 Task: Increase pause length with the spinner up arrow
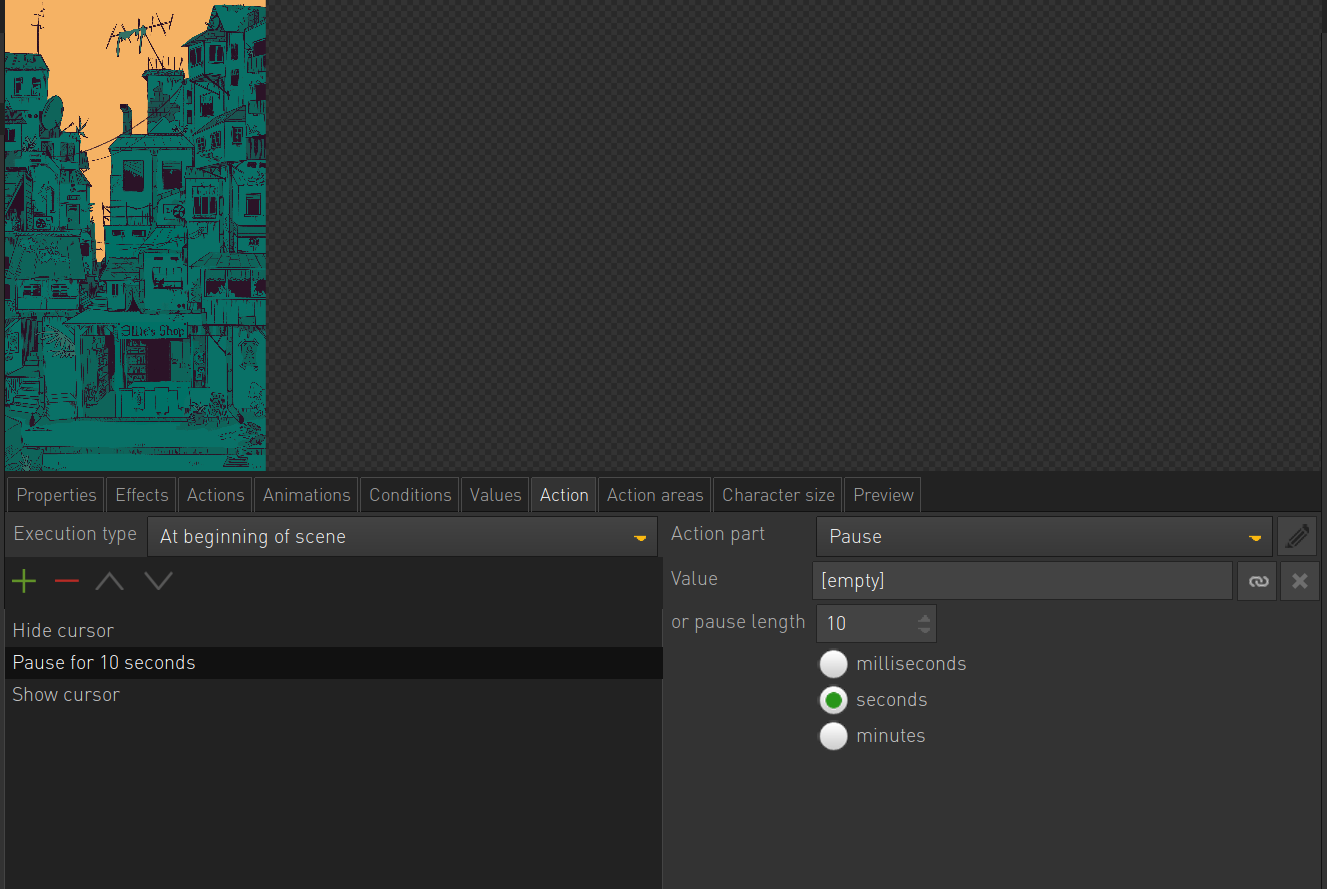click(924, 617)
